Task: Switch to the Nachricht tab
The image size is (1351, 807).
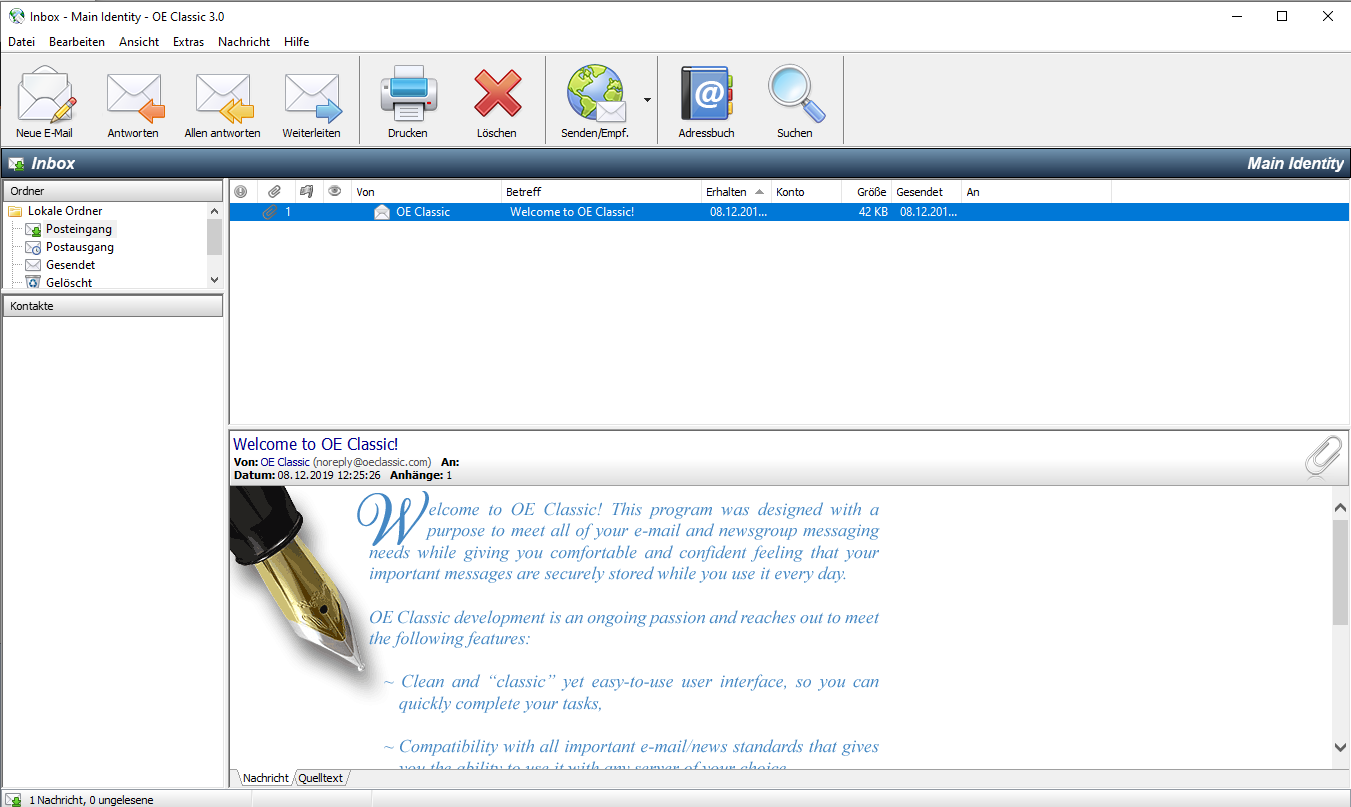Action: (x=265, y=778)
